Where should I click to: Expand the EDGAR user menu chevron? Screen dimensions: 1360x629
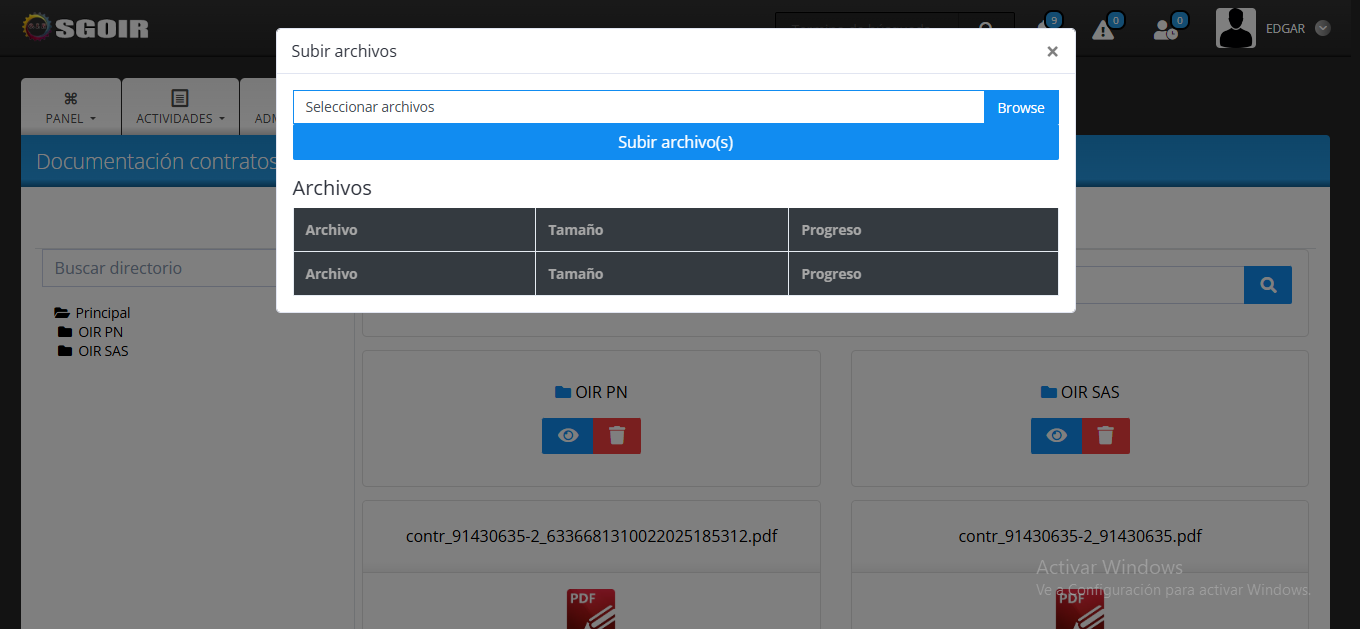point(1323,29)
